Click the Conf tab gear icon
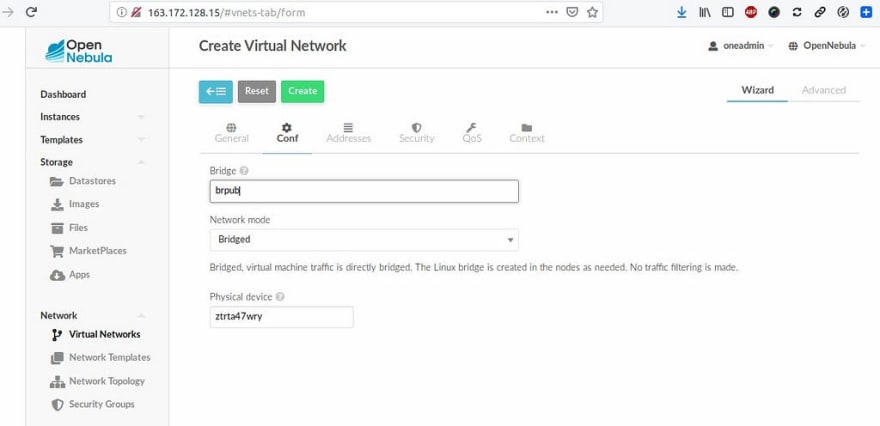880x426 pixels. click(287, 128)
